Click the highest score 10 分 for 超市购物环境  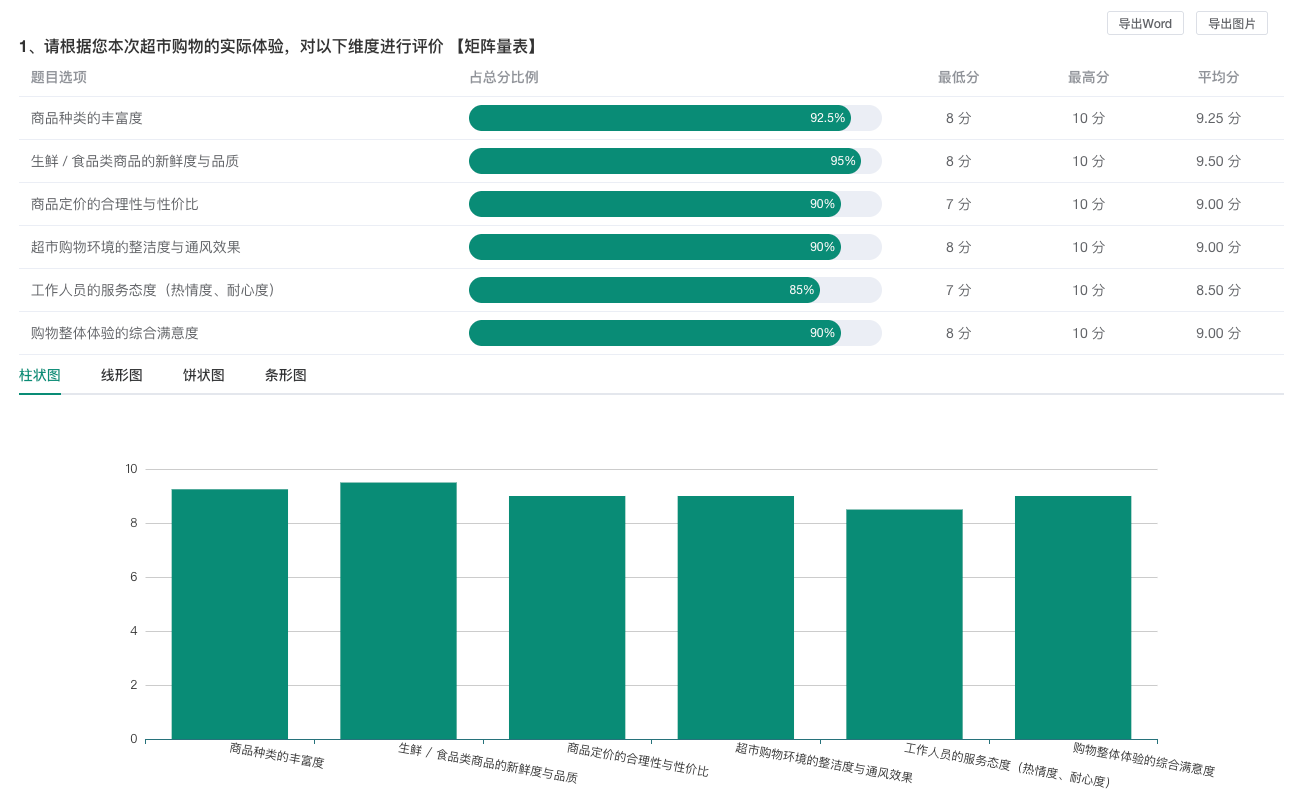pos(1088,247)
